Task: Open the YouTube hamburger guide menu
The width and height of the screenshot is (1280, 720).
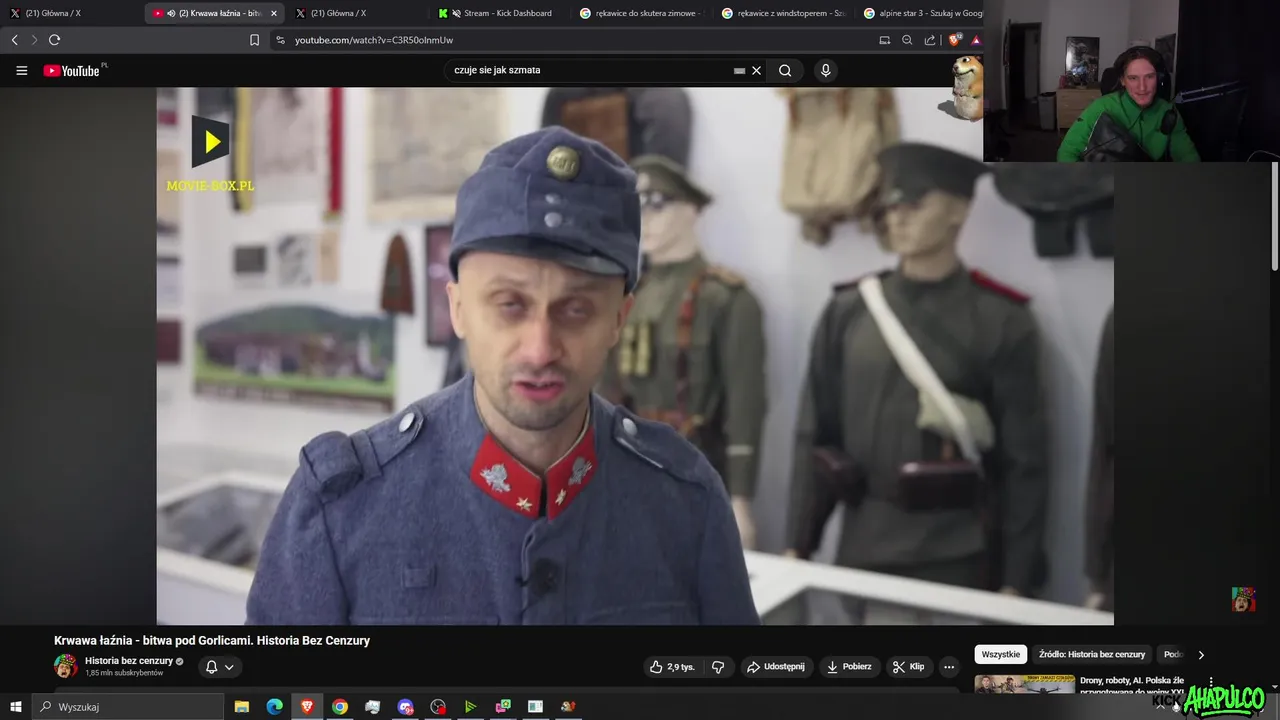Action: click(x=21, y=71)
